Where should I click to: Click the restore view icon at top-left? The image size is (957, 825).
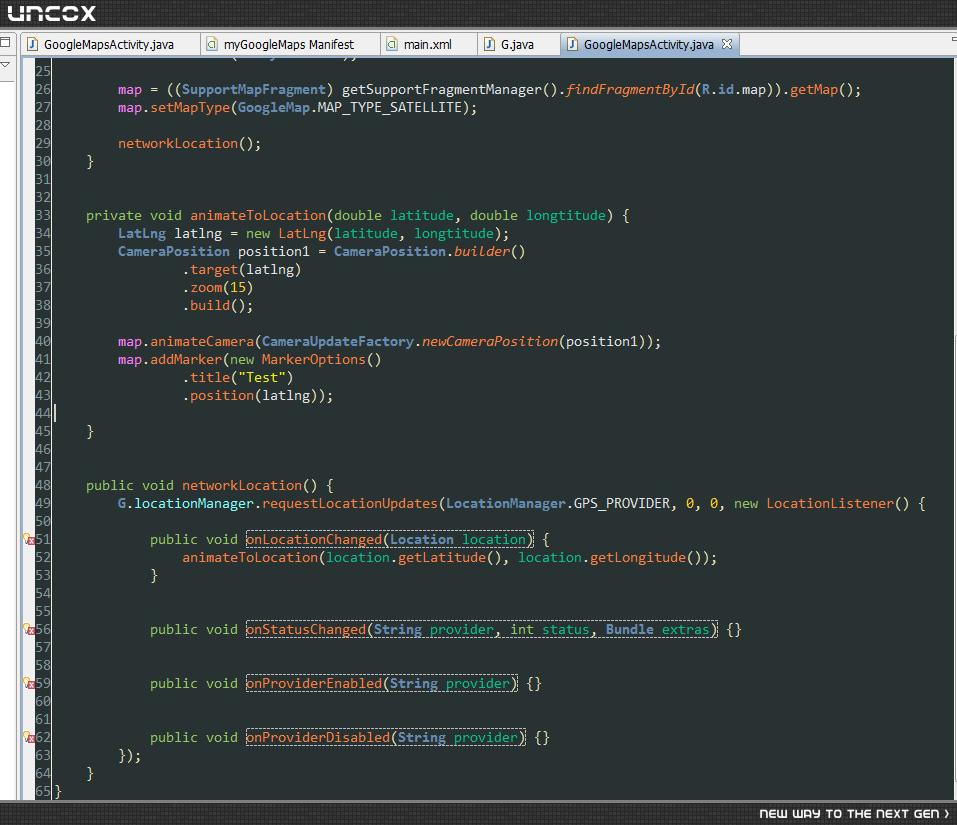pyautogui.click(x=5, y=42)
